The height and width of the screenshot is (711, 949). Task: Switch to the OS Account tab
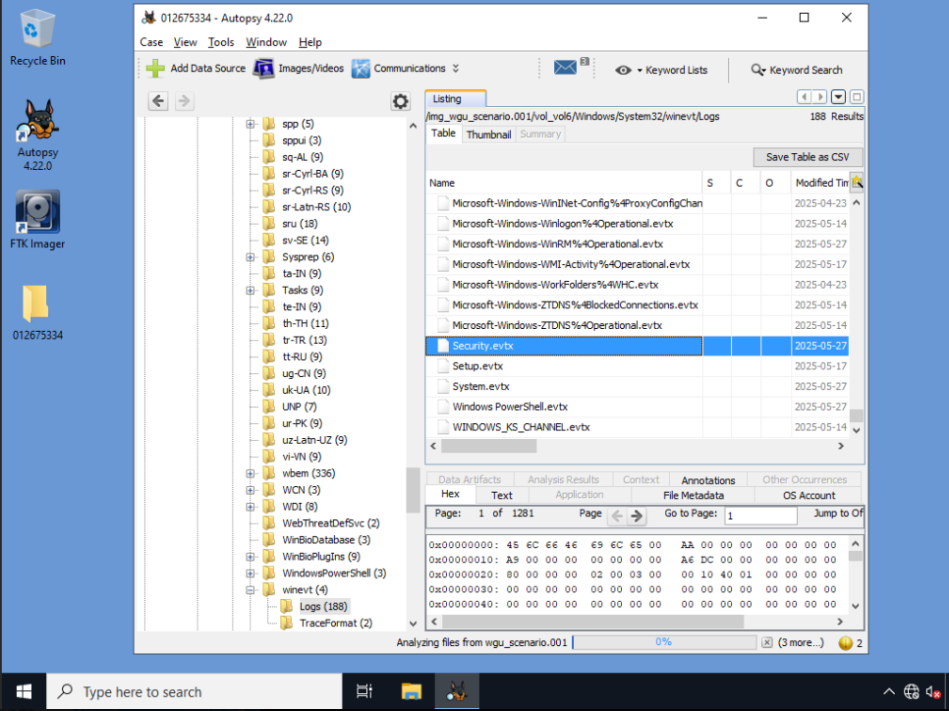(809, 496)
